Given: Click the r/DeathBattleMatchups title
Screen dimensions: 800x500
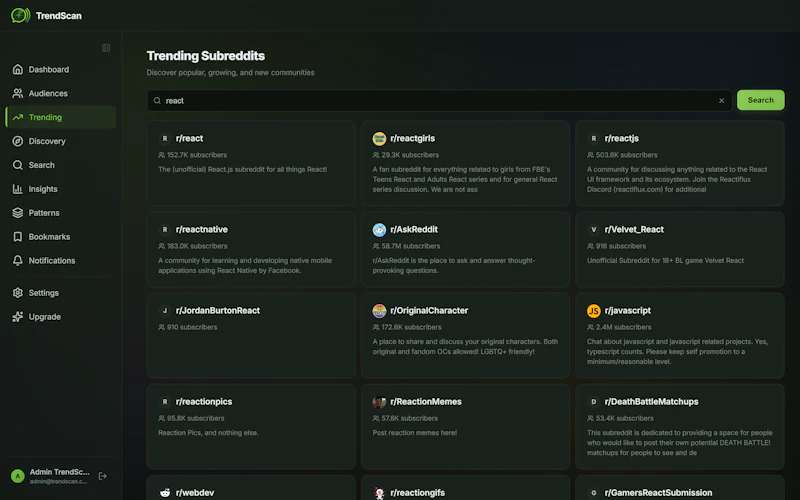Looking at the screenshot, I should (x=652, y=402).
